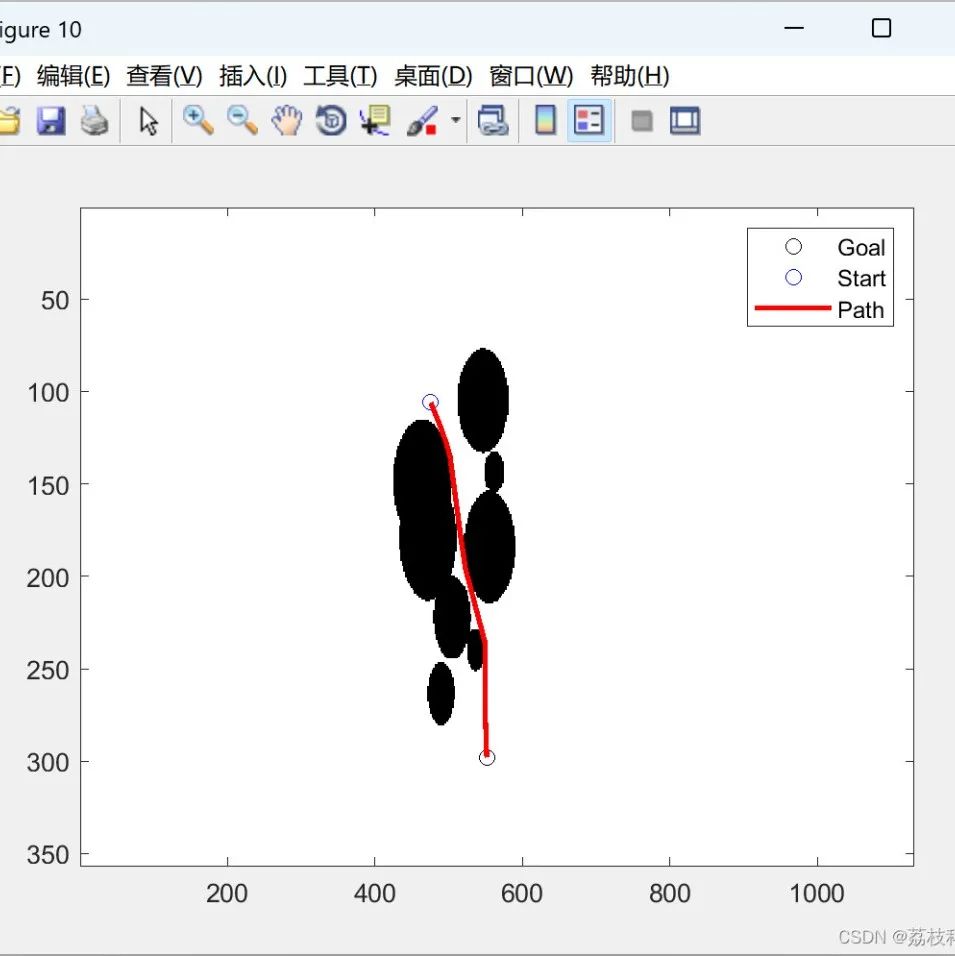
Task: Select the Brush/Select Data tool
Action: pyautogui.click(x=422, y=120)
